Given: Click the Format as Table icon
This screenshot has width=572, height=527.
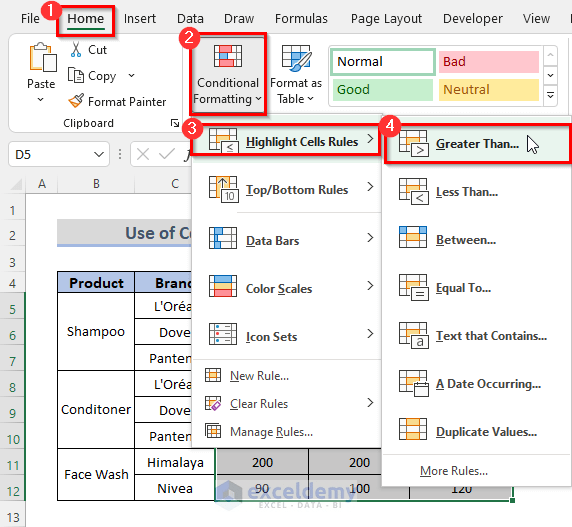Looking at the screenshot, I should [x=297, y=58].
